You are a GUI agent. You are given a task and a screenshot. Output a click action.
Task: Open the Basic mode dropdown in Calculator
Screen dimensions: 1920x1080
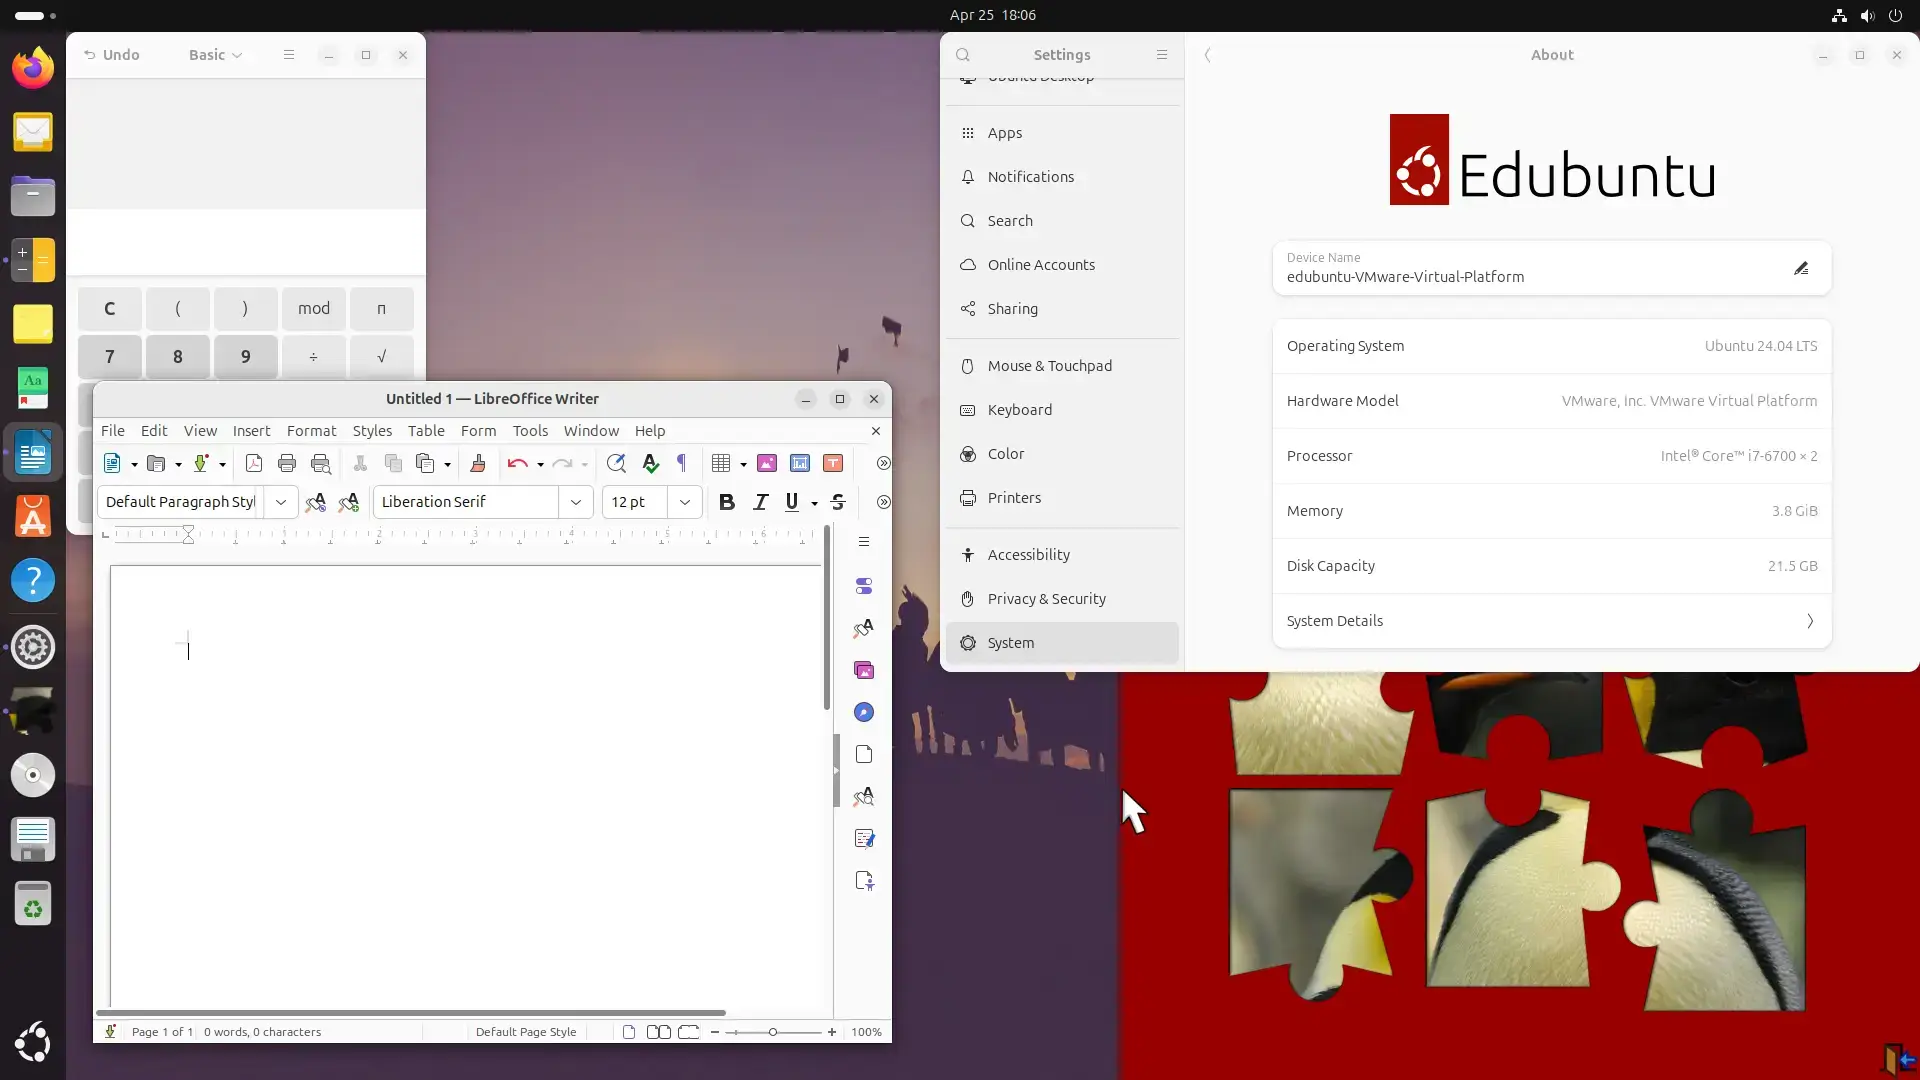pos(215,55)
